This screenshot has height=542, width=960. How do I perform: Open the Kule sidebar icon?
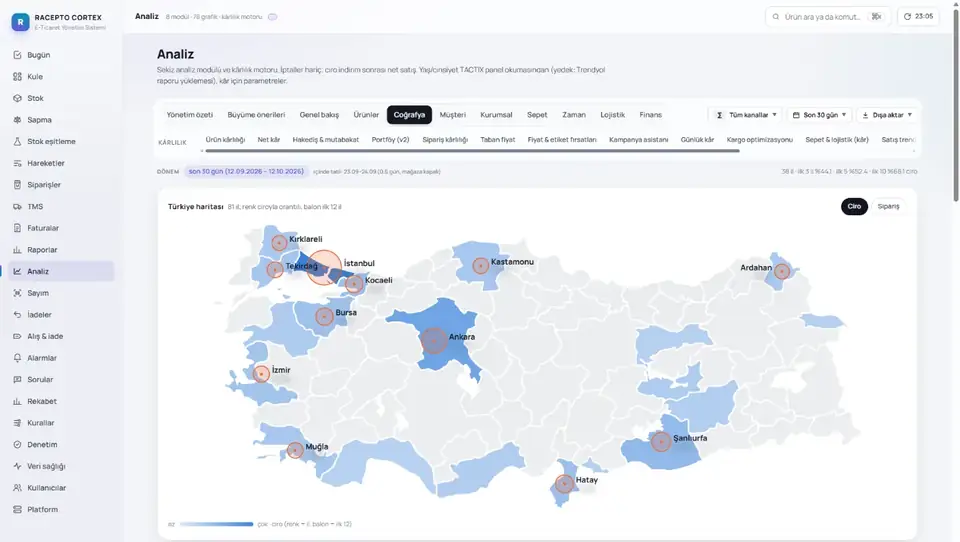(17, 77)
